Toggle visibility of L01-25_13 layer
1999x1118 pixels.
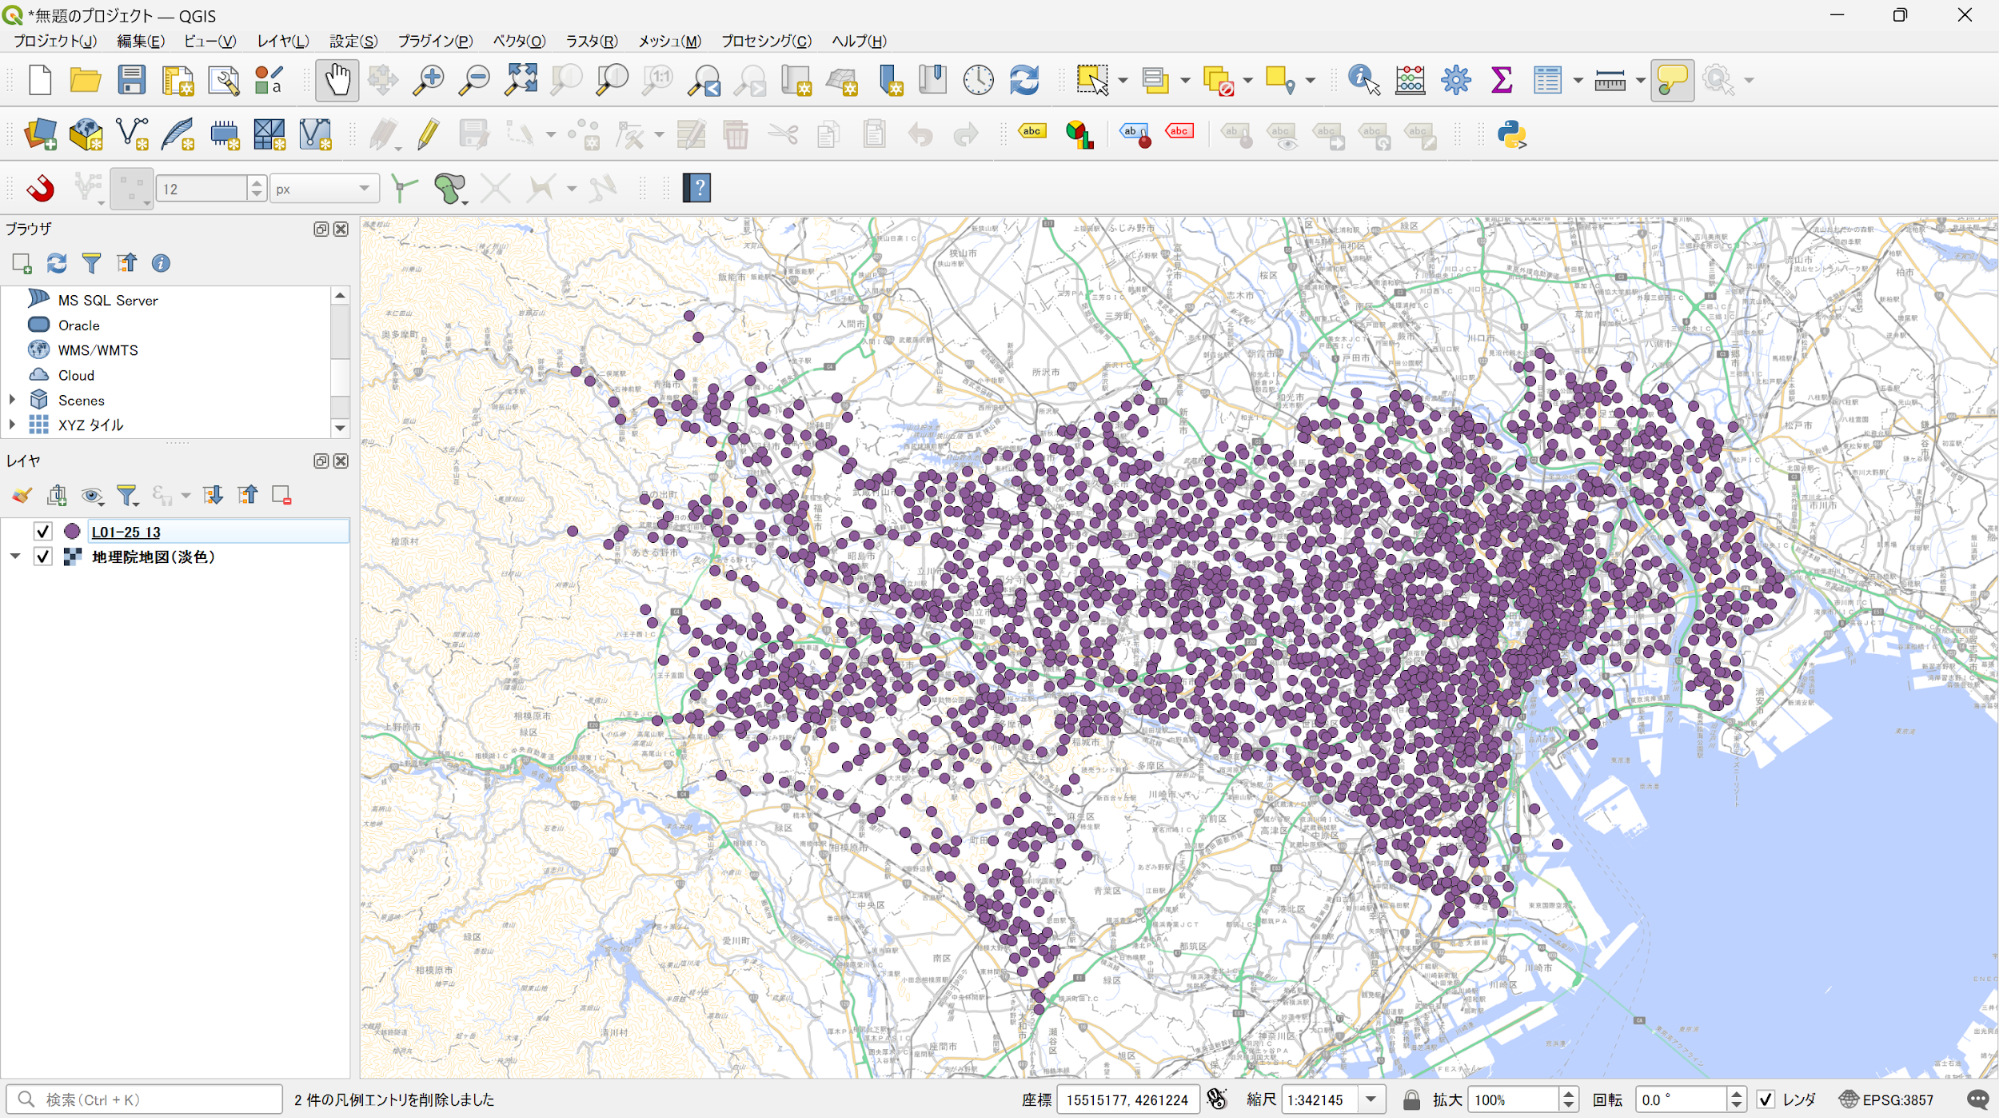43,531
